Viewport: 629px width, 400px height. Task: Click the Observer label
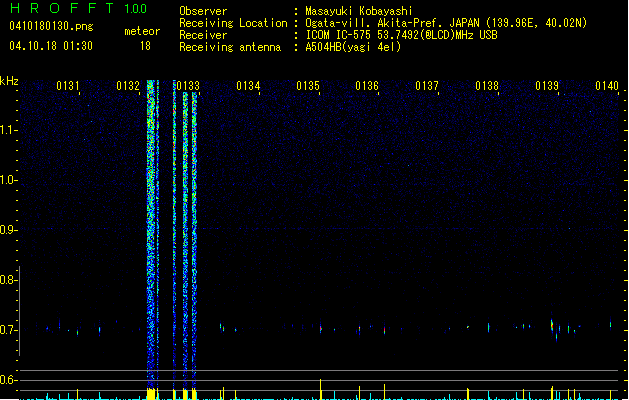[203, 11]
